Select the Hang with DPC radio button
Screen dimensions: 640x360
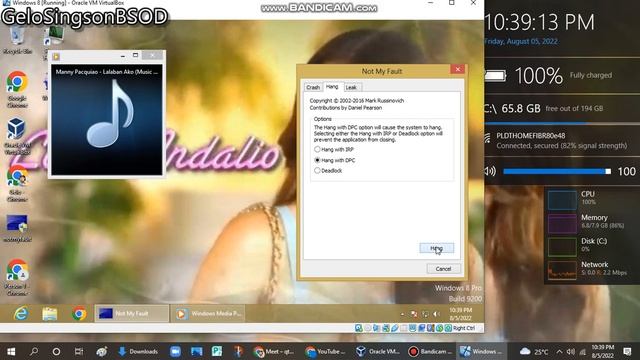pyautogui.click(x=317, y=160)
